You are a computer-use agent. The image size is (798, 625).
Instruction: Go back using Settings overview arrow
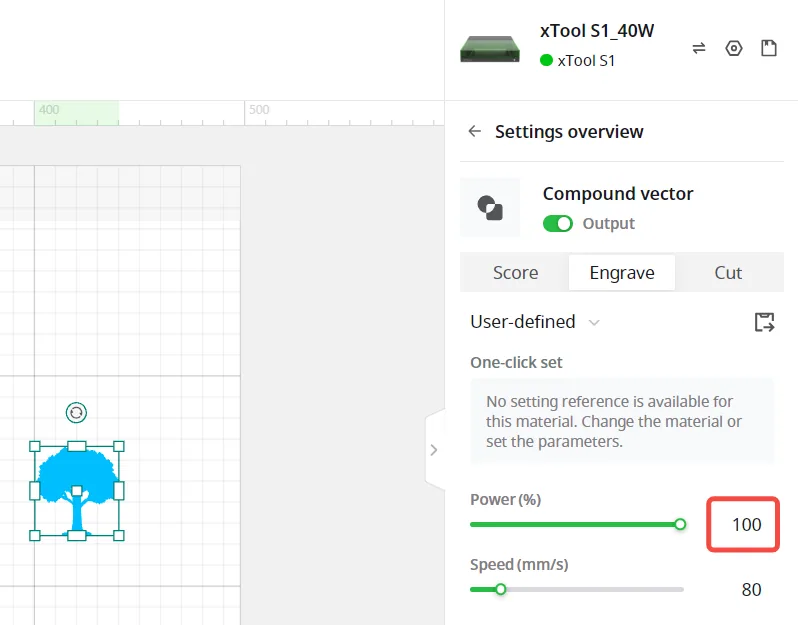click(x=474, y=131)
